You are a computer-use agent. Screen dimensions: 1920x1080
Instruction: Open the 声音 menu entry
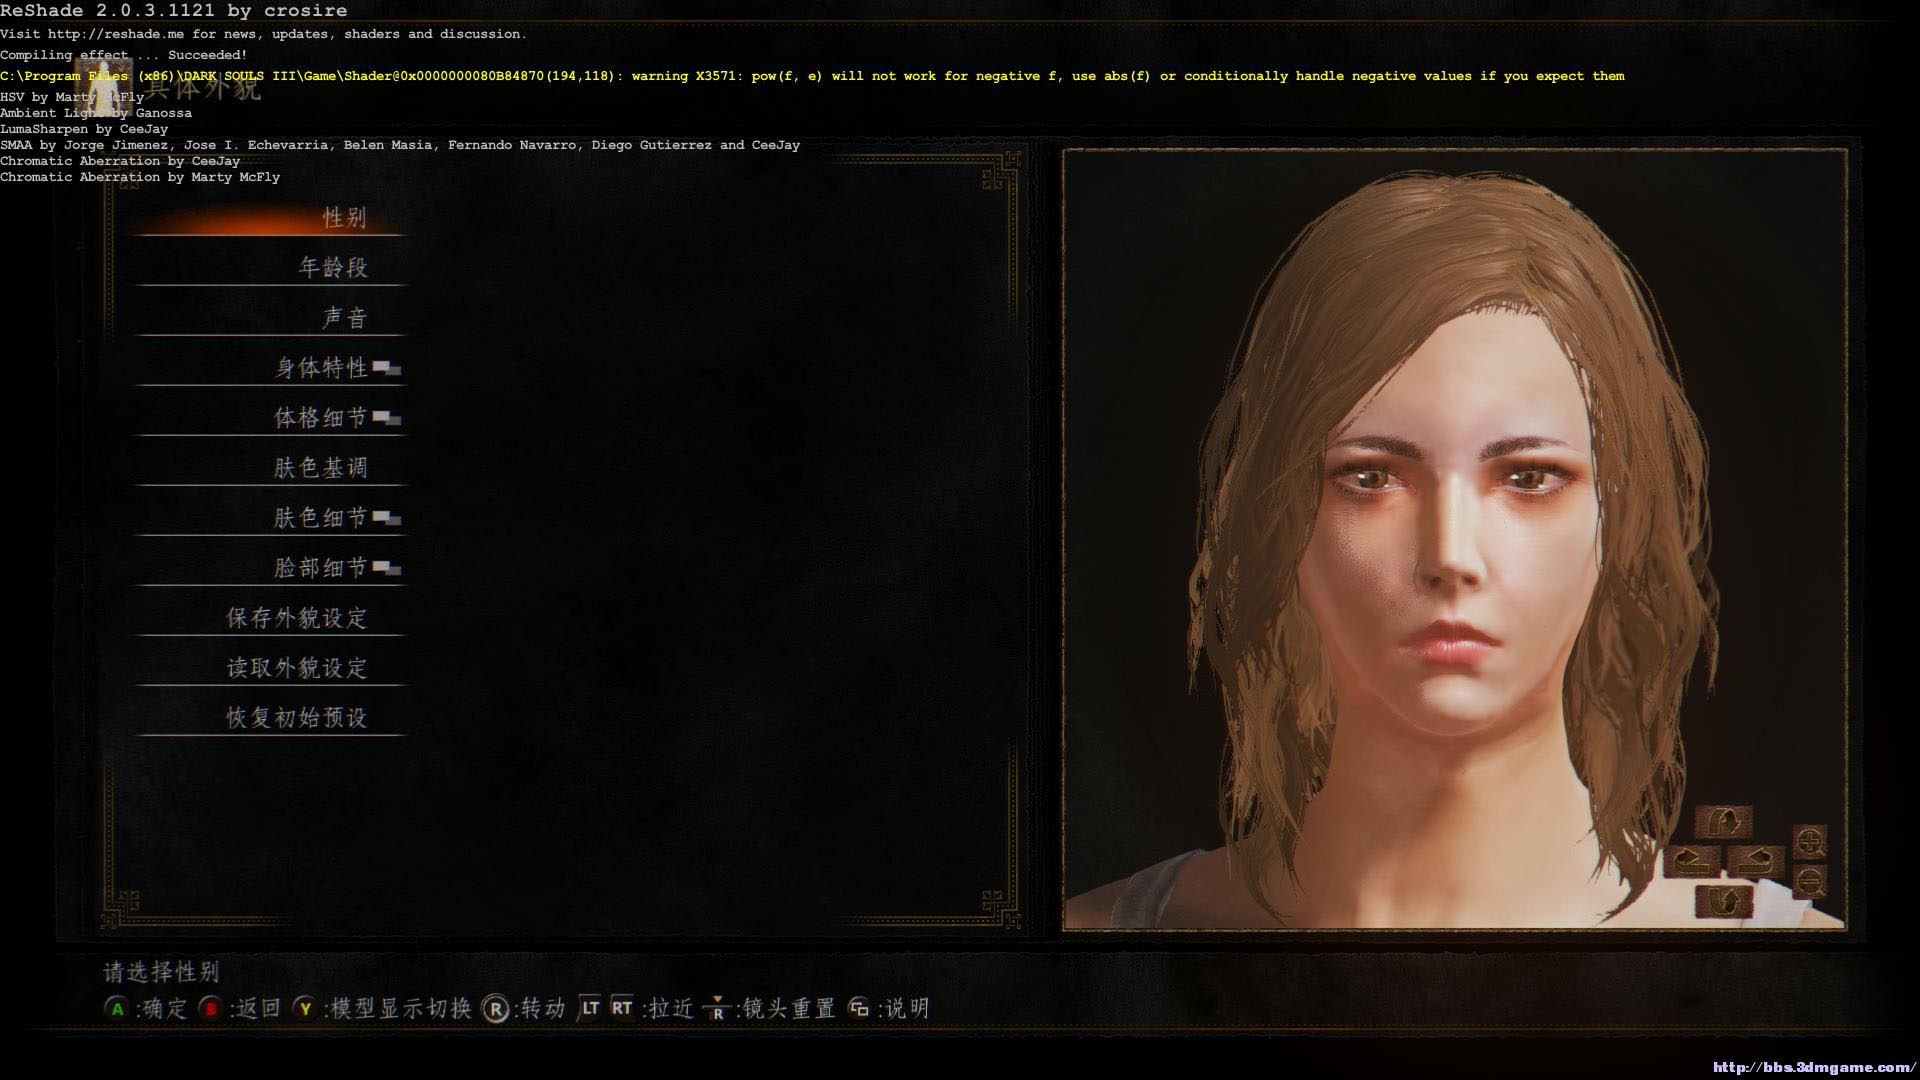pos(270,318)
